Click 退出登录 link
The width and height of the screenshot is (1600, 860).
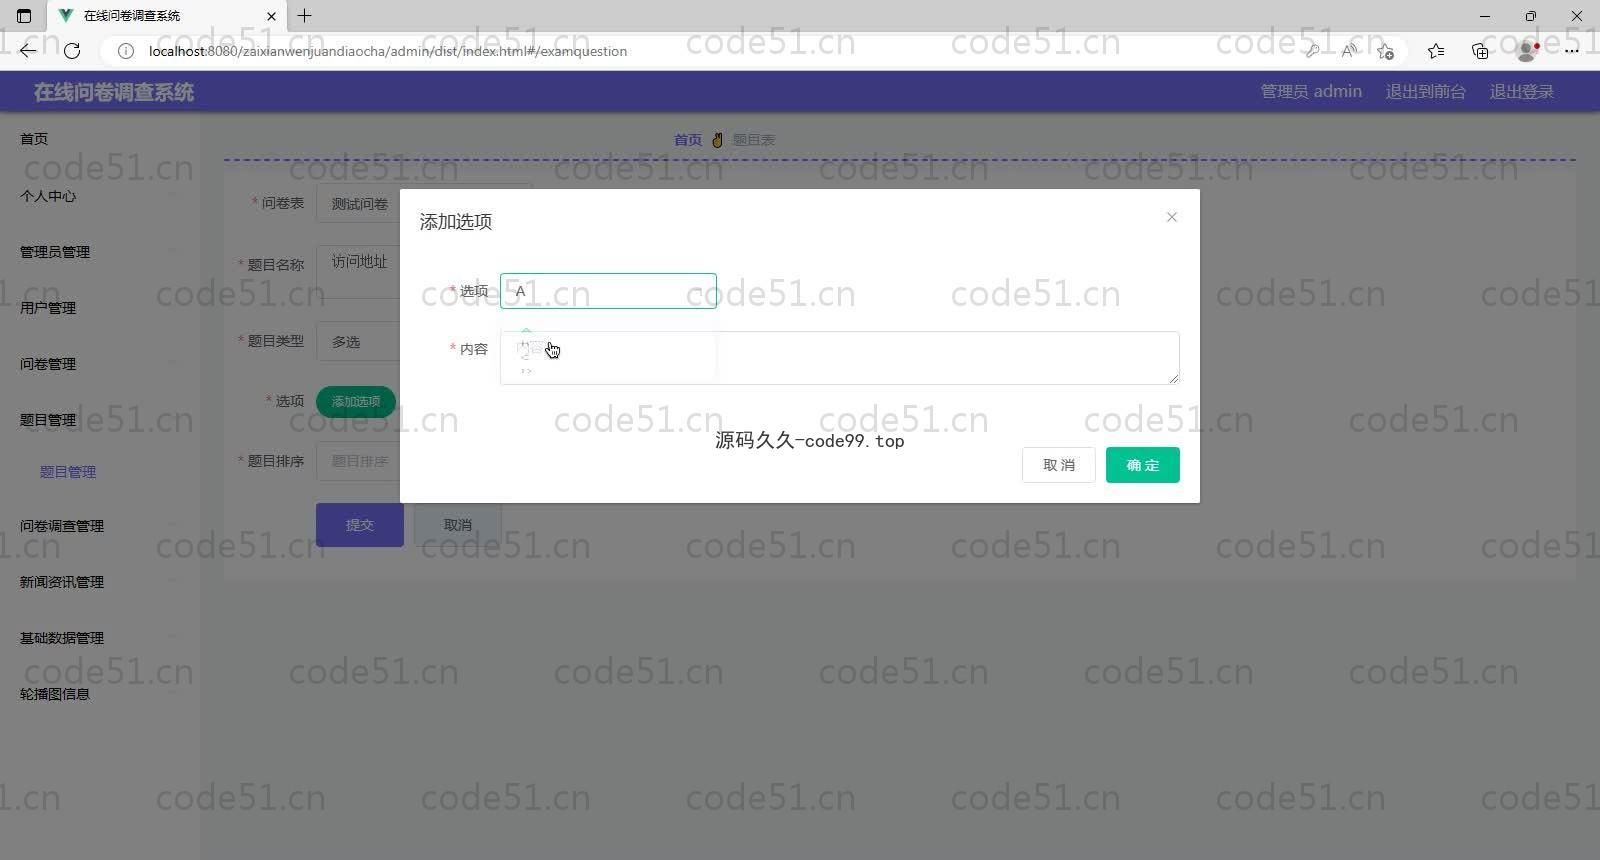point(1522,91)
